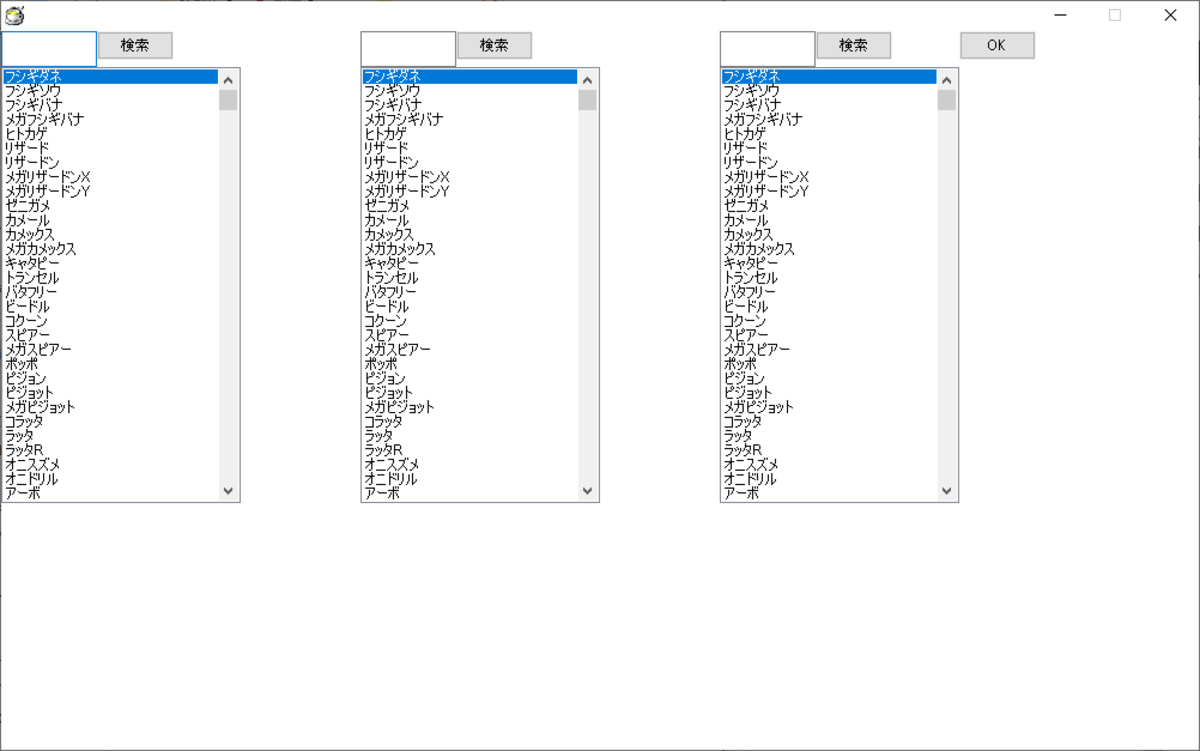Click the up arrow of the left list scrollbar
Image resolution: width=1200 pixels, height=751 pixels.
[x=228, y=80]
